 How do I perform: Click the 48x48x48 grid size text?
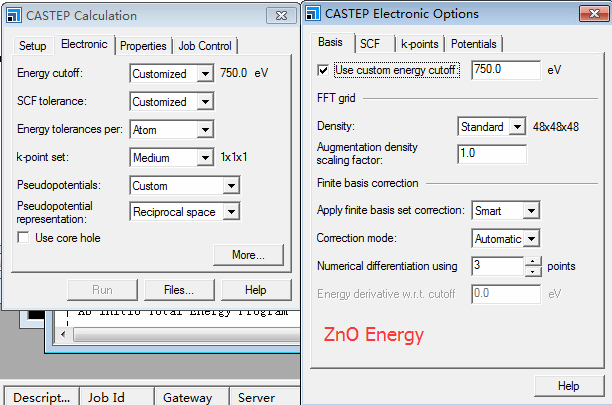556,127
